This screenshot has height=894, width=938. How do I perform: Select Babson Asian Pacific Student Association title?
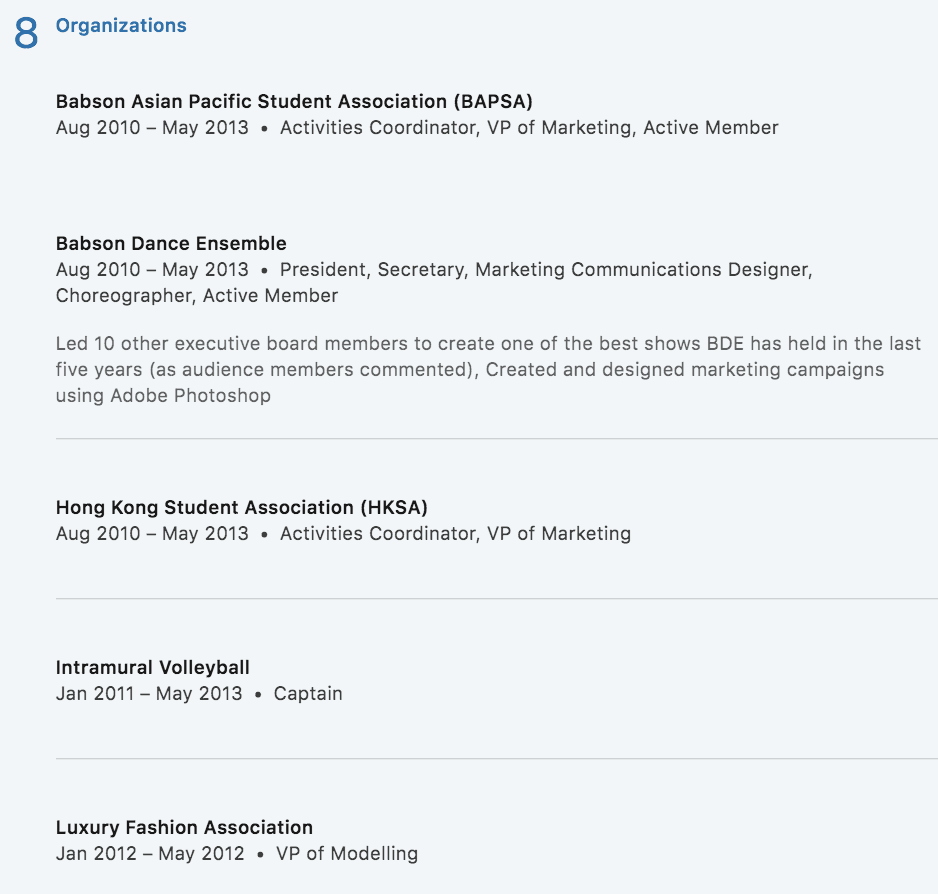294,102
